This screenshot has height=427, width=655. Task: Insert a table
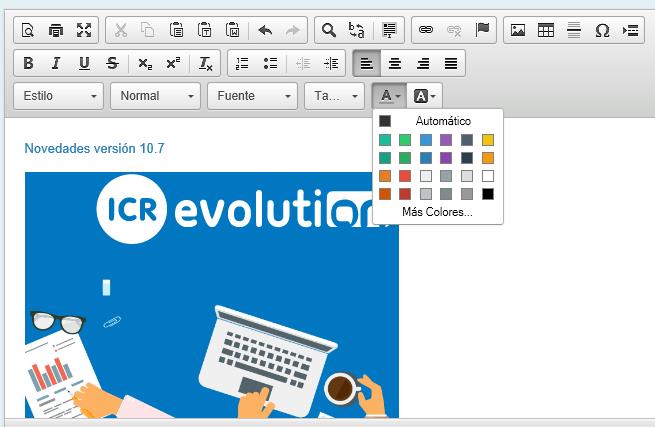pyautogui.click(x=546, y=30)
